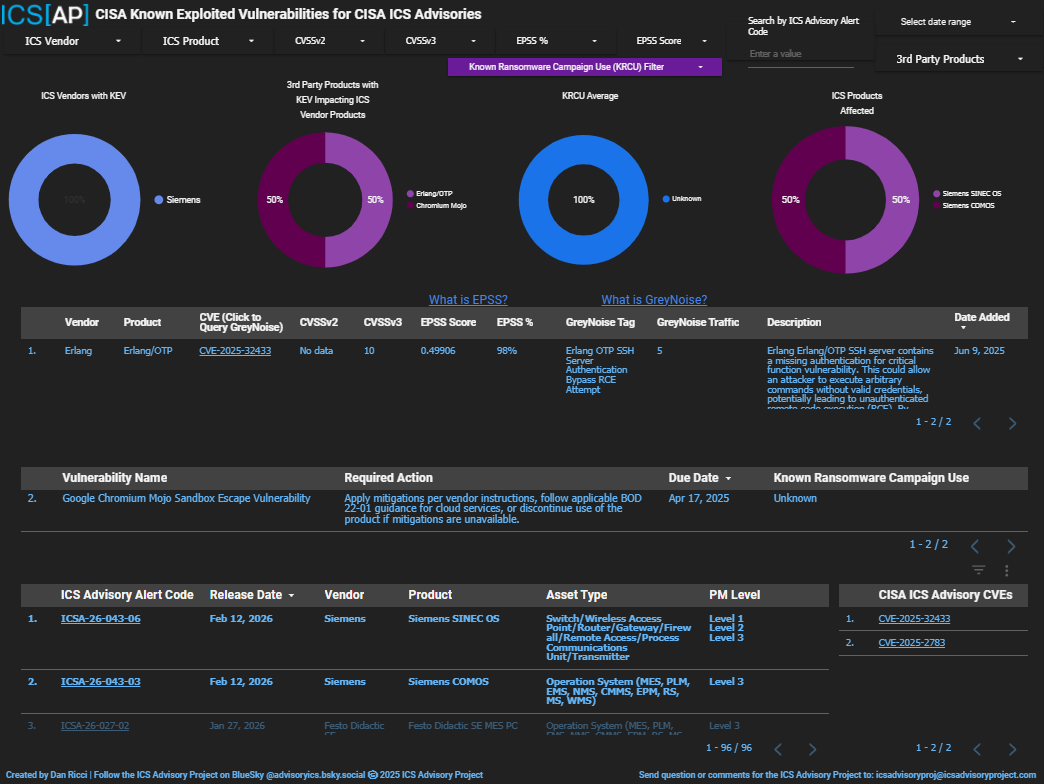Click next page arrow under ICS Advisory table
Screen dimensions: 1044x784
click(812, 749)
